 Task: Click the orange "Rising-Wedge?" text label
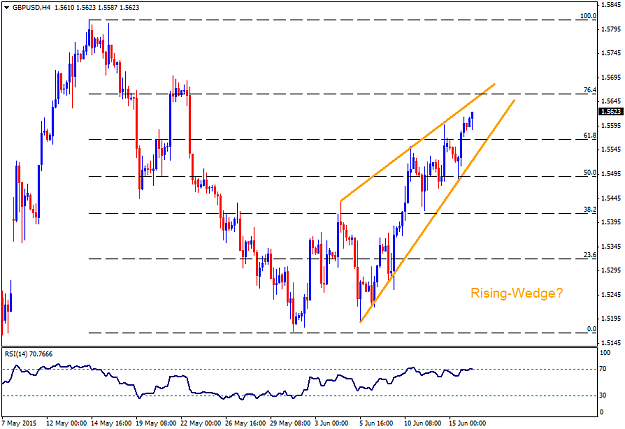[517, 293]
